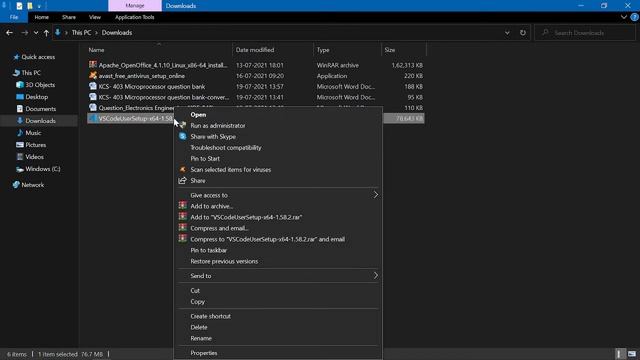Open the Home ribbon tab

click(x=42, y=17)
